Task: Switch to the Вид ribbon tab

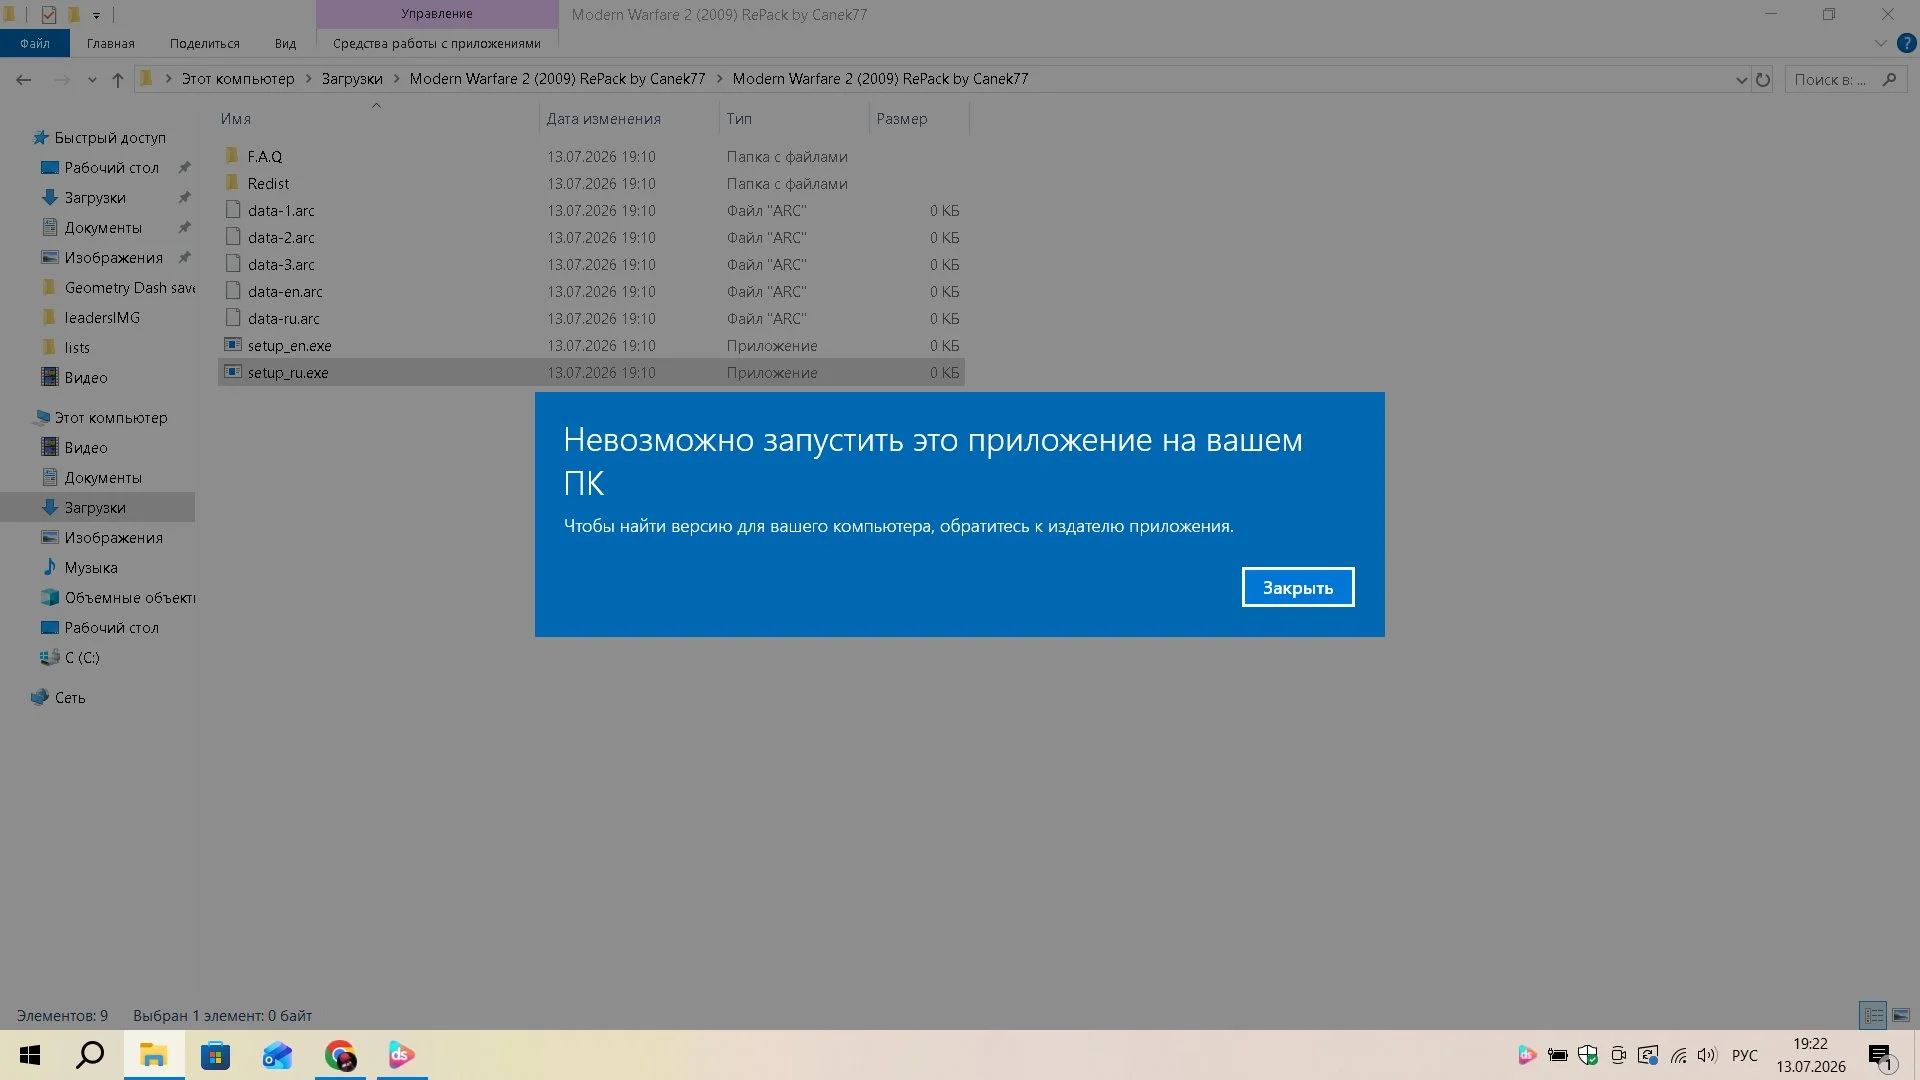Action: tap(285, 43)
